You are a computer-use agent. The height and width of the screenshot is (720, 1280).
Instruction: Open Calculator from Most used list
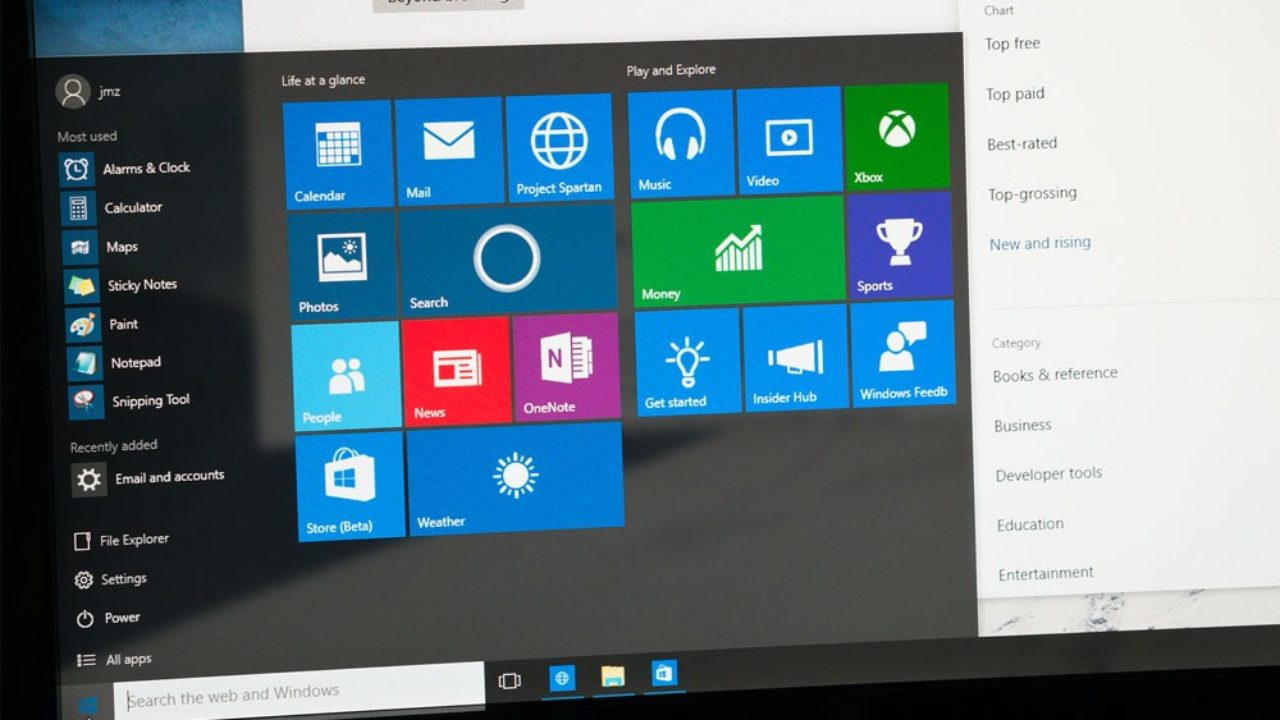(112, 208)
